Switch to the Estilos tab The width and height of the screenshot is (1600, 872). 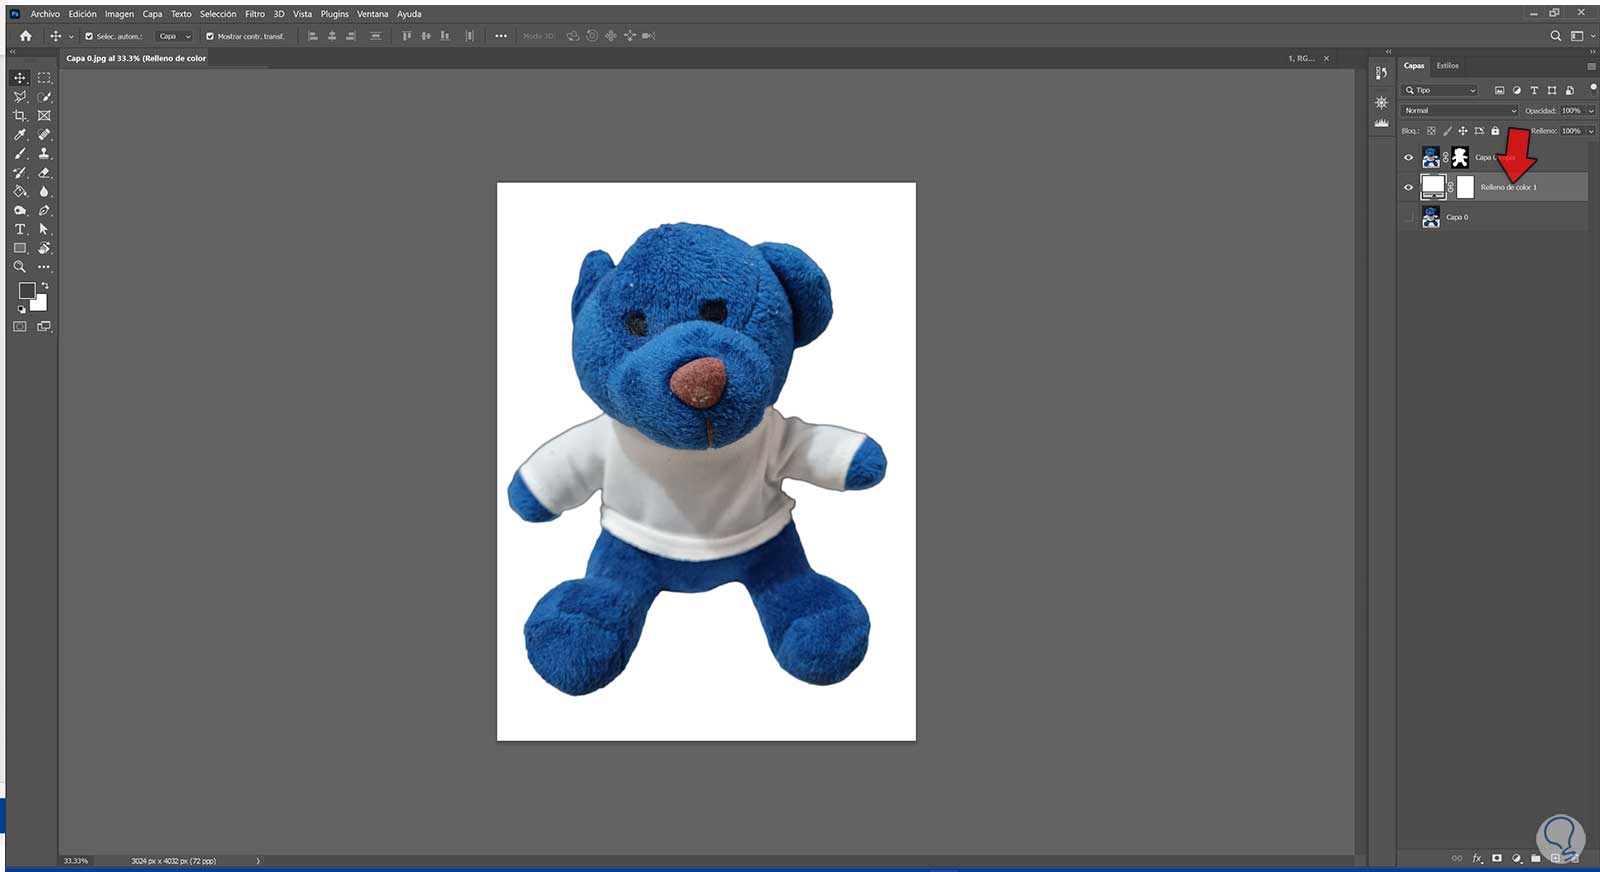click(1447, 66)
